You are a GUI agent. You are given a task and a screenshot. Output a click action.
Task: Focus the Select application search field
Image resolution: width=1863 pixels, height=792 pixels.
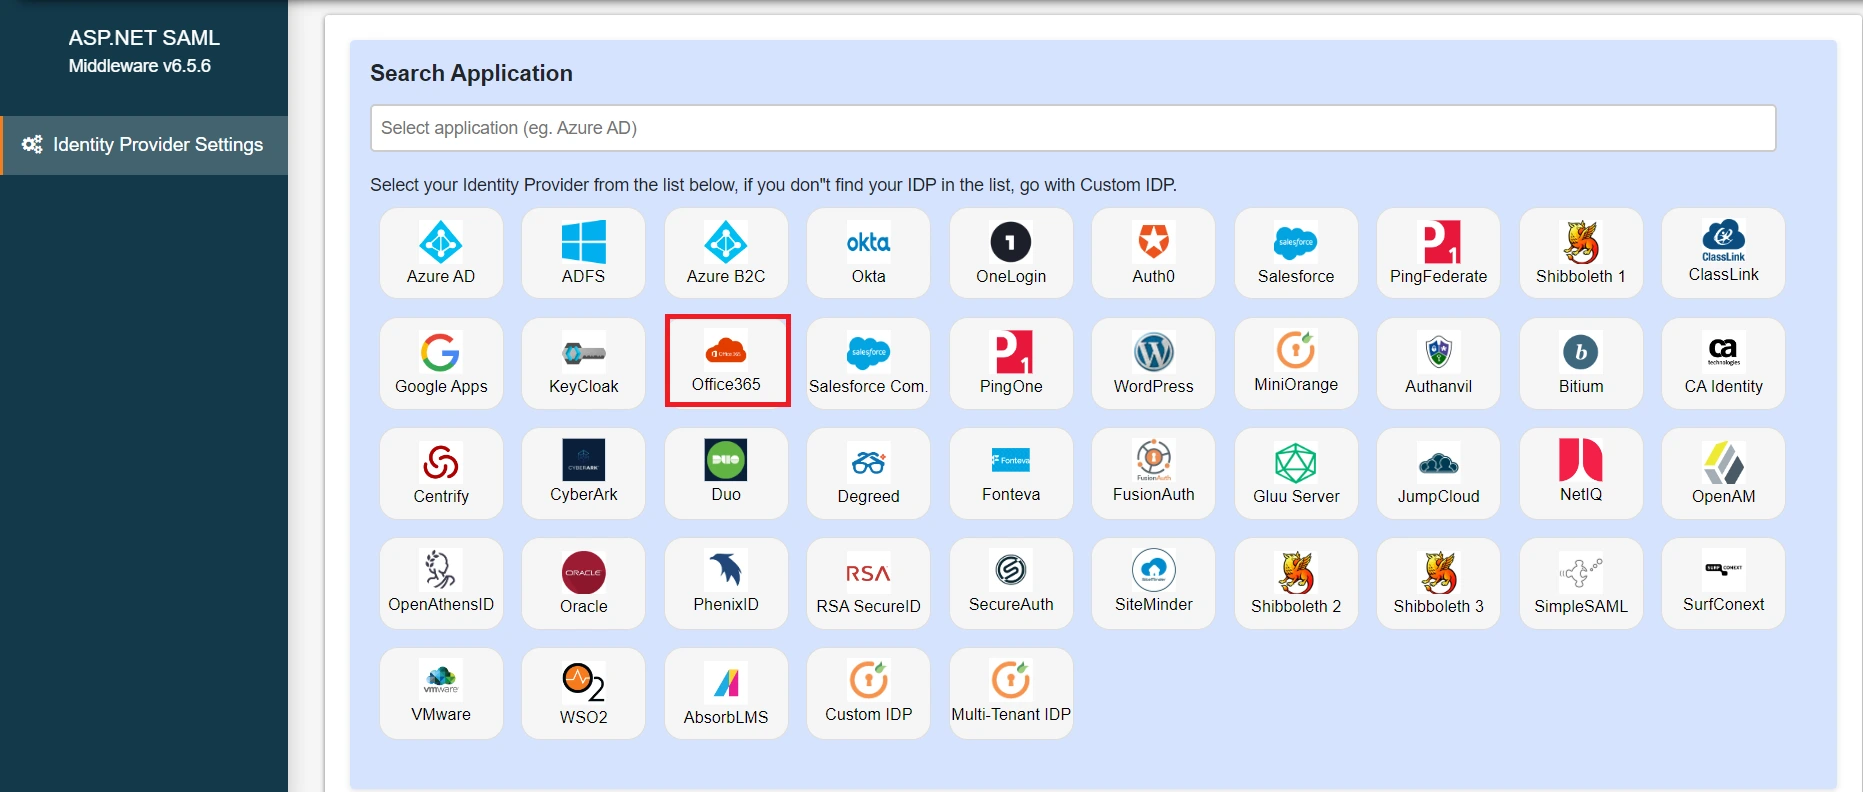coord(1073,128)
